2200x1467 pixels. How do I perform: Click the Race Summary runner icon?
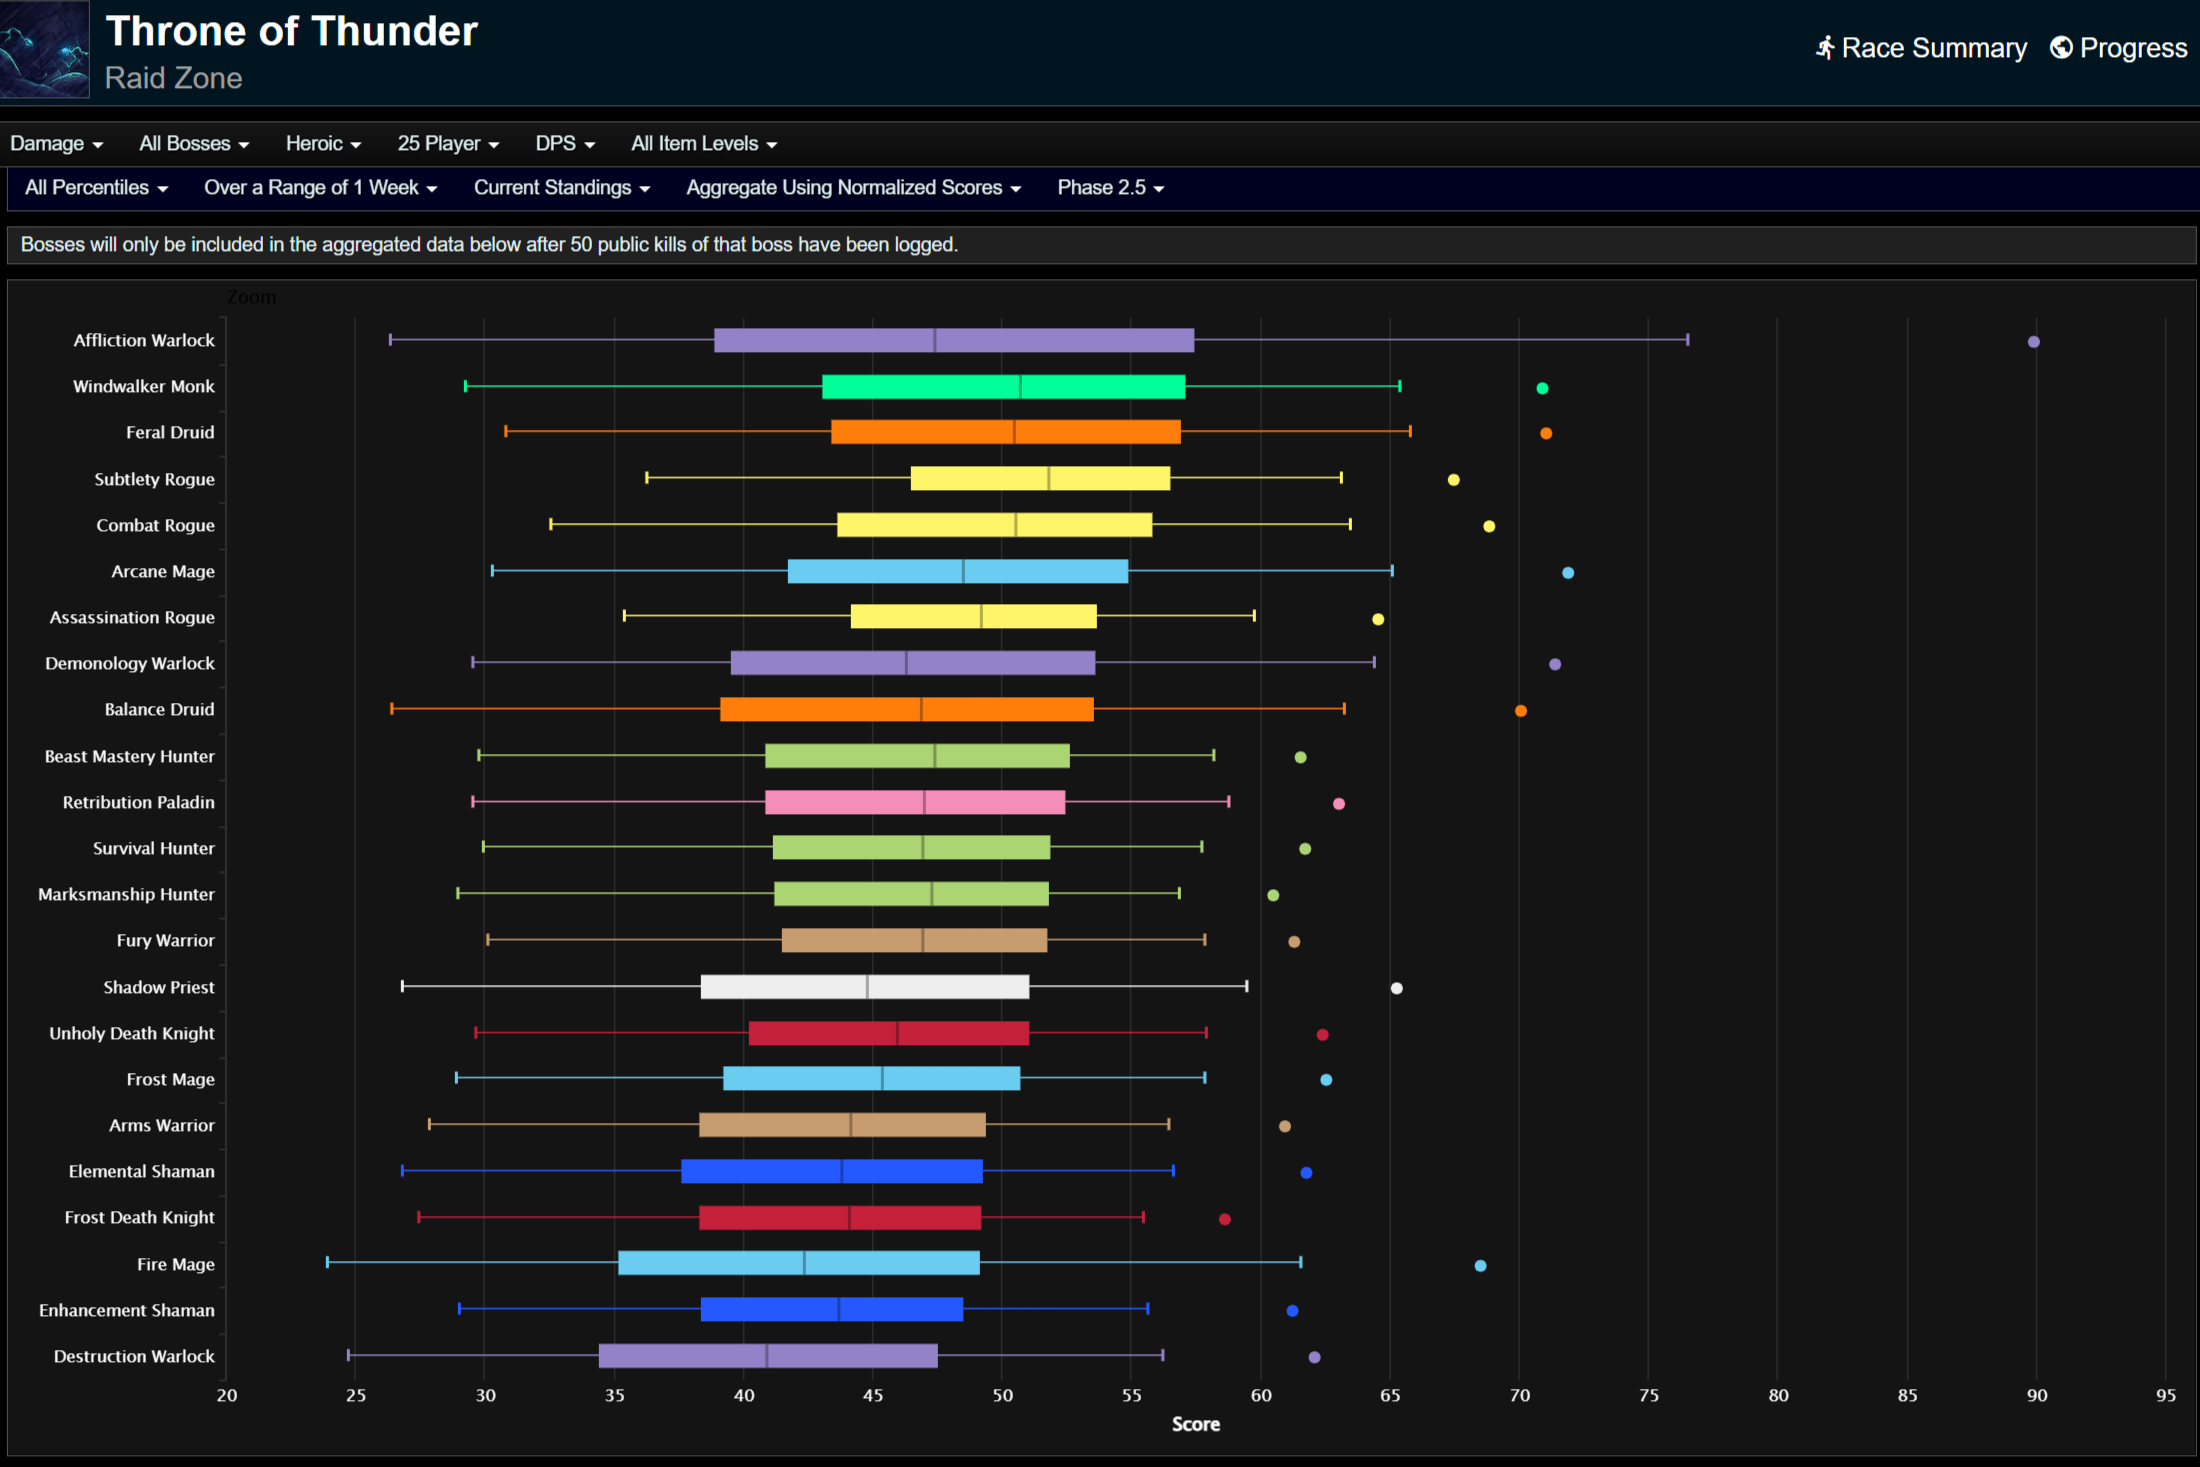pos(1825,48)
